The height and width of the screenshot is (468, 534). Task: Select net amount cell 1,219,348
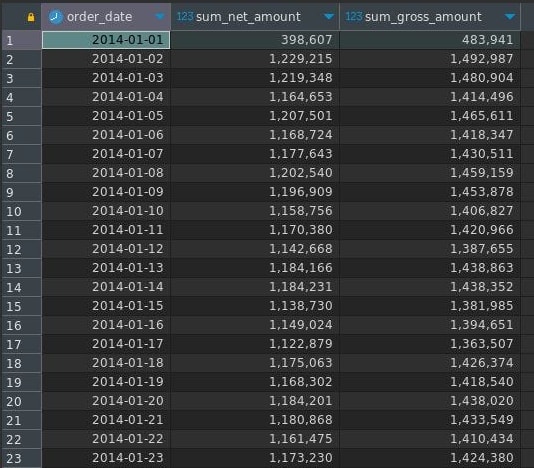tap(255, 78)
